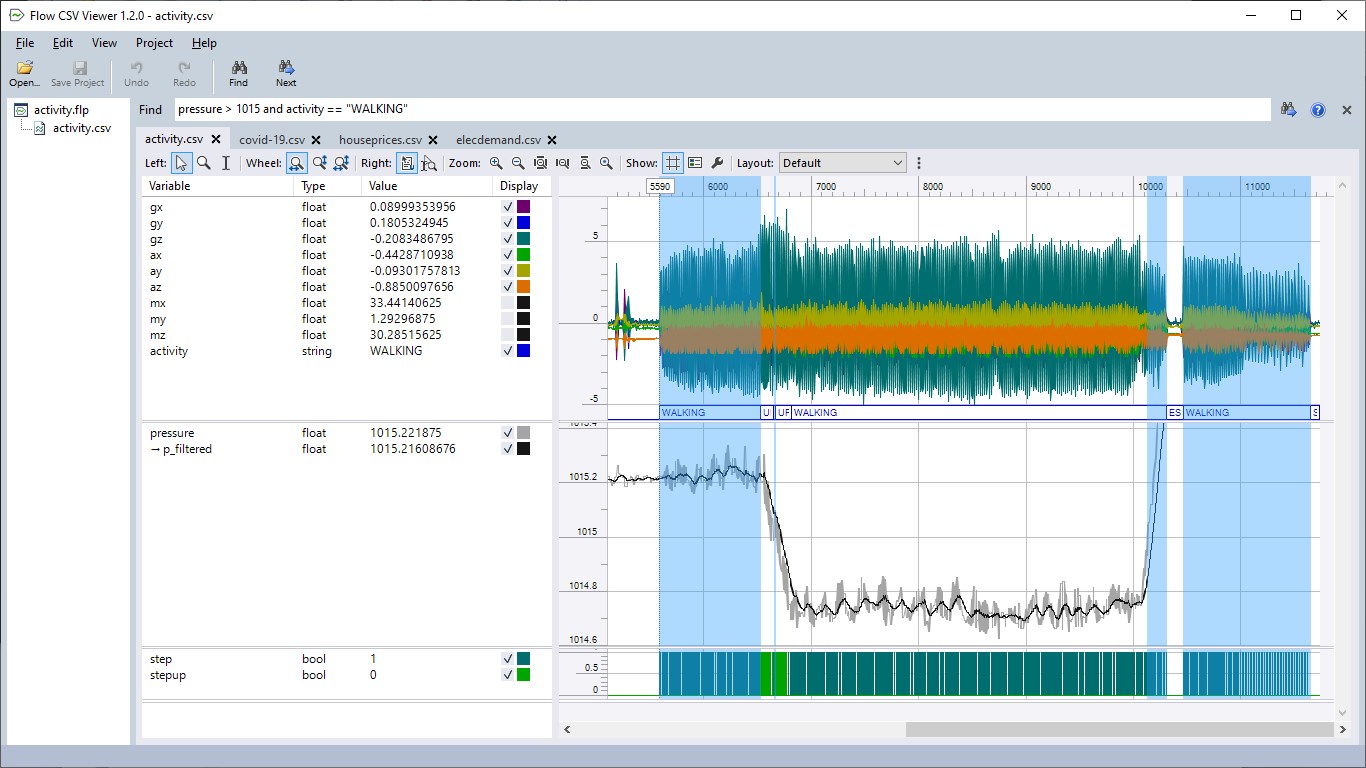1366x768 pixels.
Task: Click the 5590 cursor marker on time axis
Action: point(660,186)
